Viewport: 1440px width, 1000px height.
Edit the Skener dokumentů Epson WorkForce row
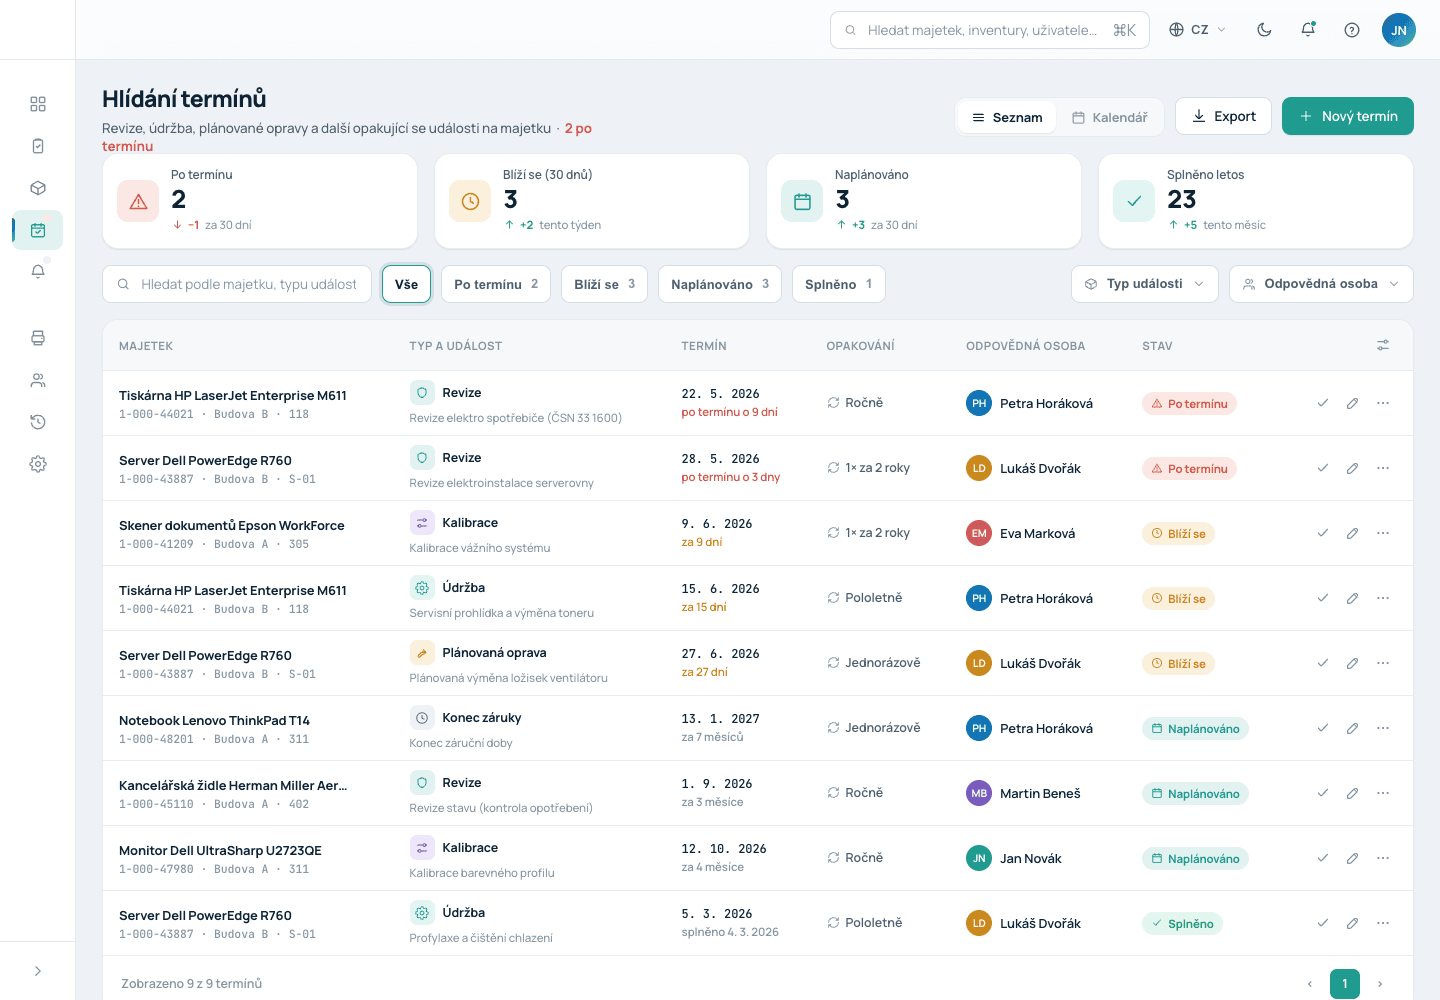pyautogui.click(x=1352, y=533)
